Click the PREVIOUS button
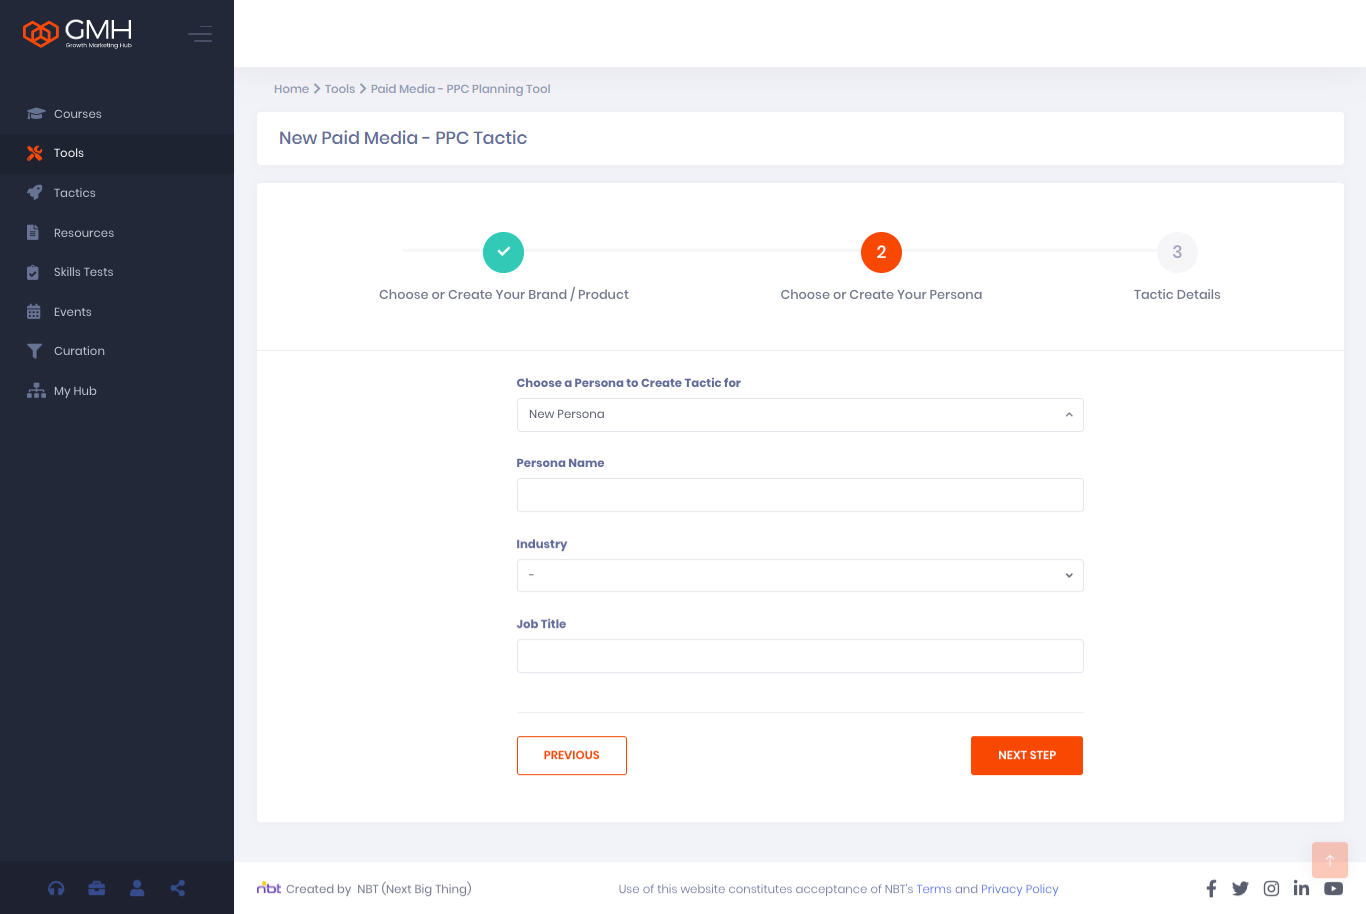 (x=572, y=755)
